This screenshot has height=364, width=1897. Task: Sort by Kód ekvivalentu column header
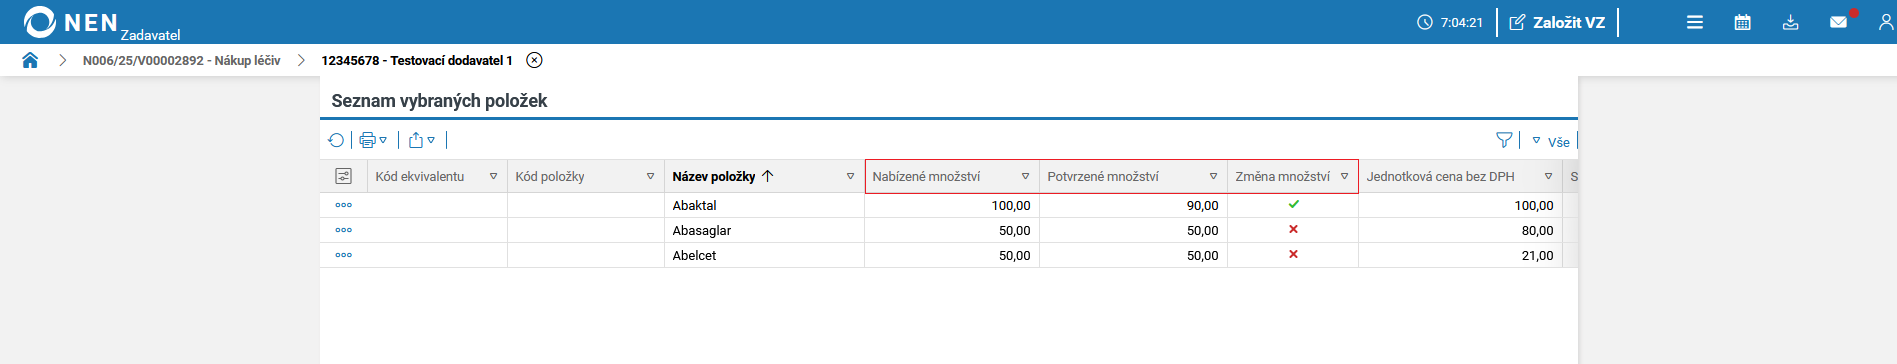coord(420,176)
